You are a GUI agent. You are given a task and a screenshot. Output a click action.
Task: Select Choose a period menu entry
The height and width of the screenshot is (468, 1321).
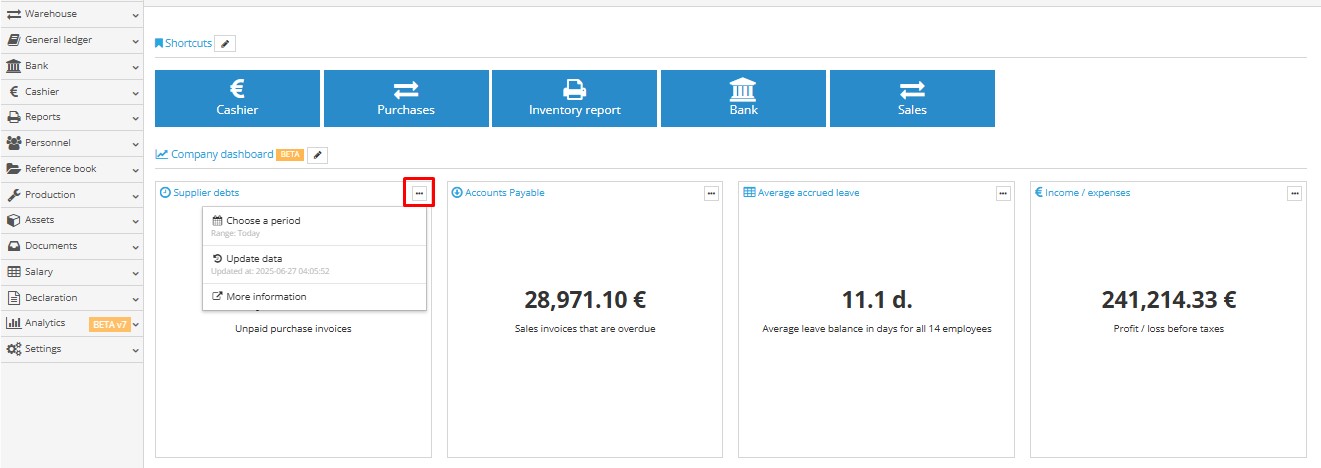tap(263, 221)
